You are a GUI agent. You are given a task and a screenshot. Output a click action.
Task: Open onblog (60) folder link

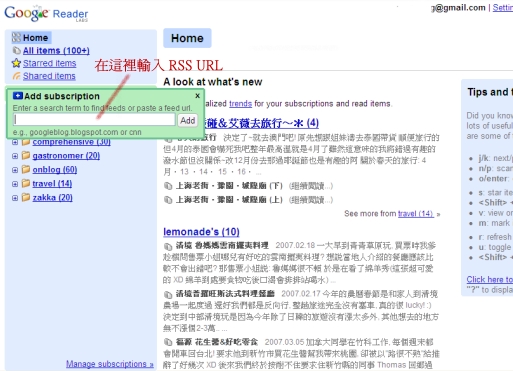(x=55, y=170)
